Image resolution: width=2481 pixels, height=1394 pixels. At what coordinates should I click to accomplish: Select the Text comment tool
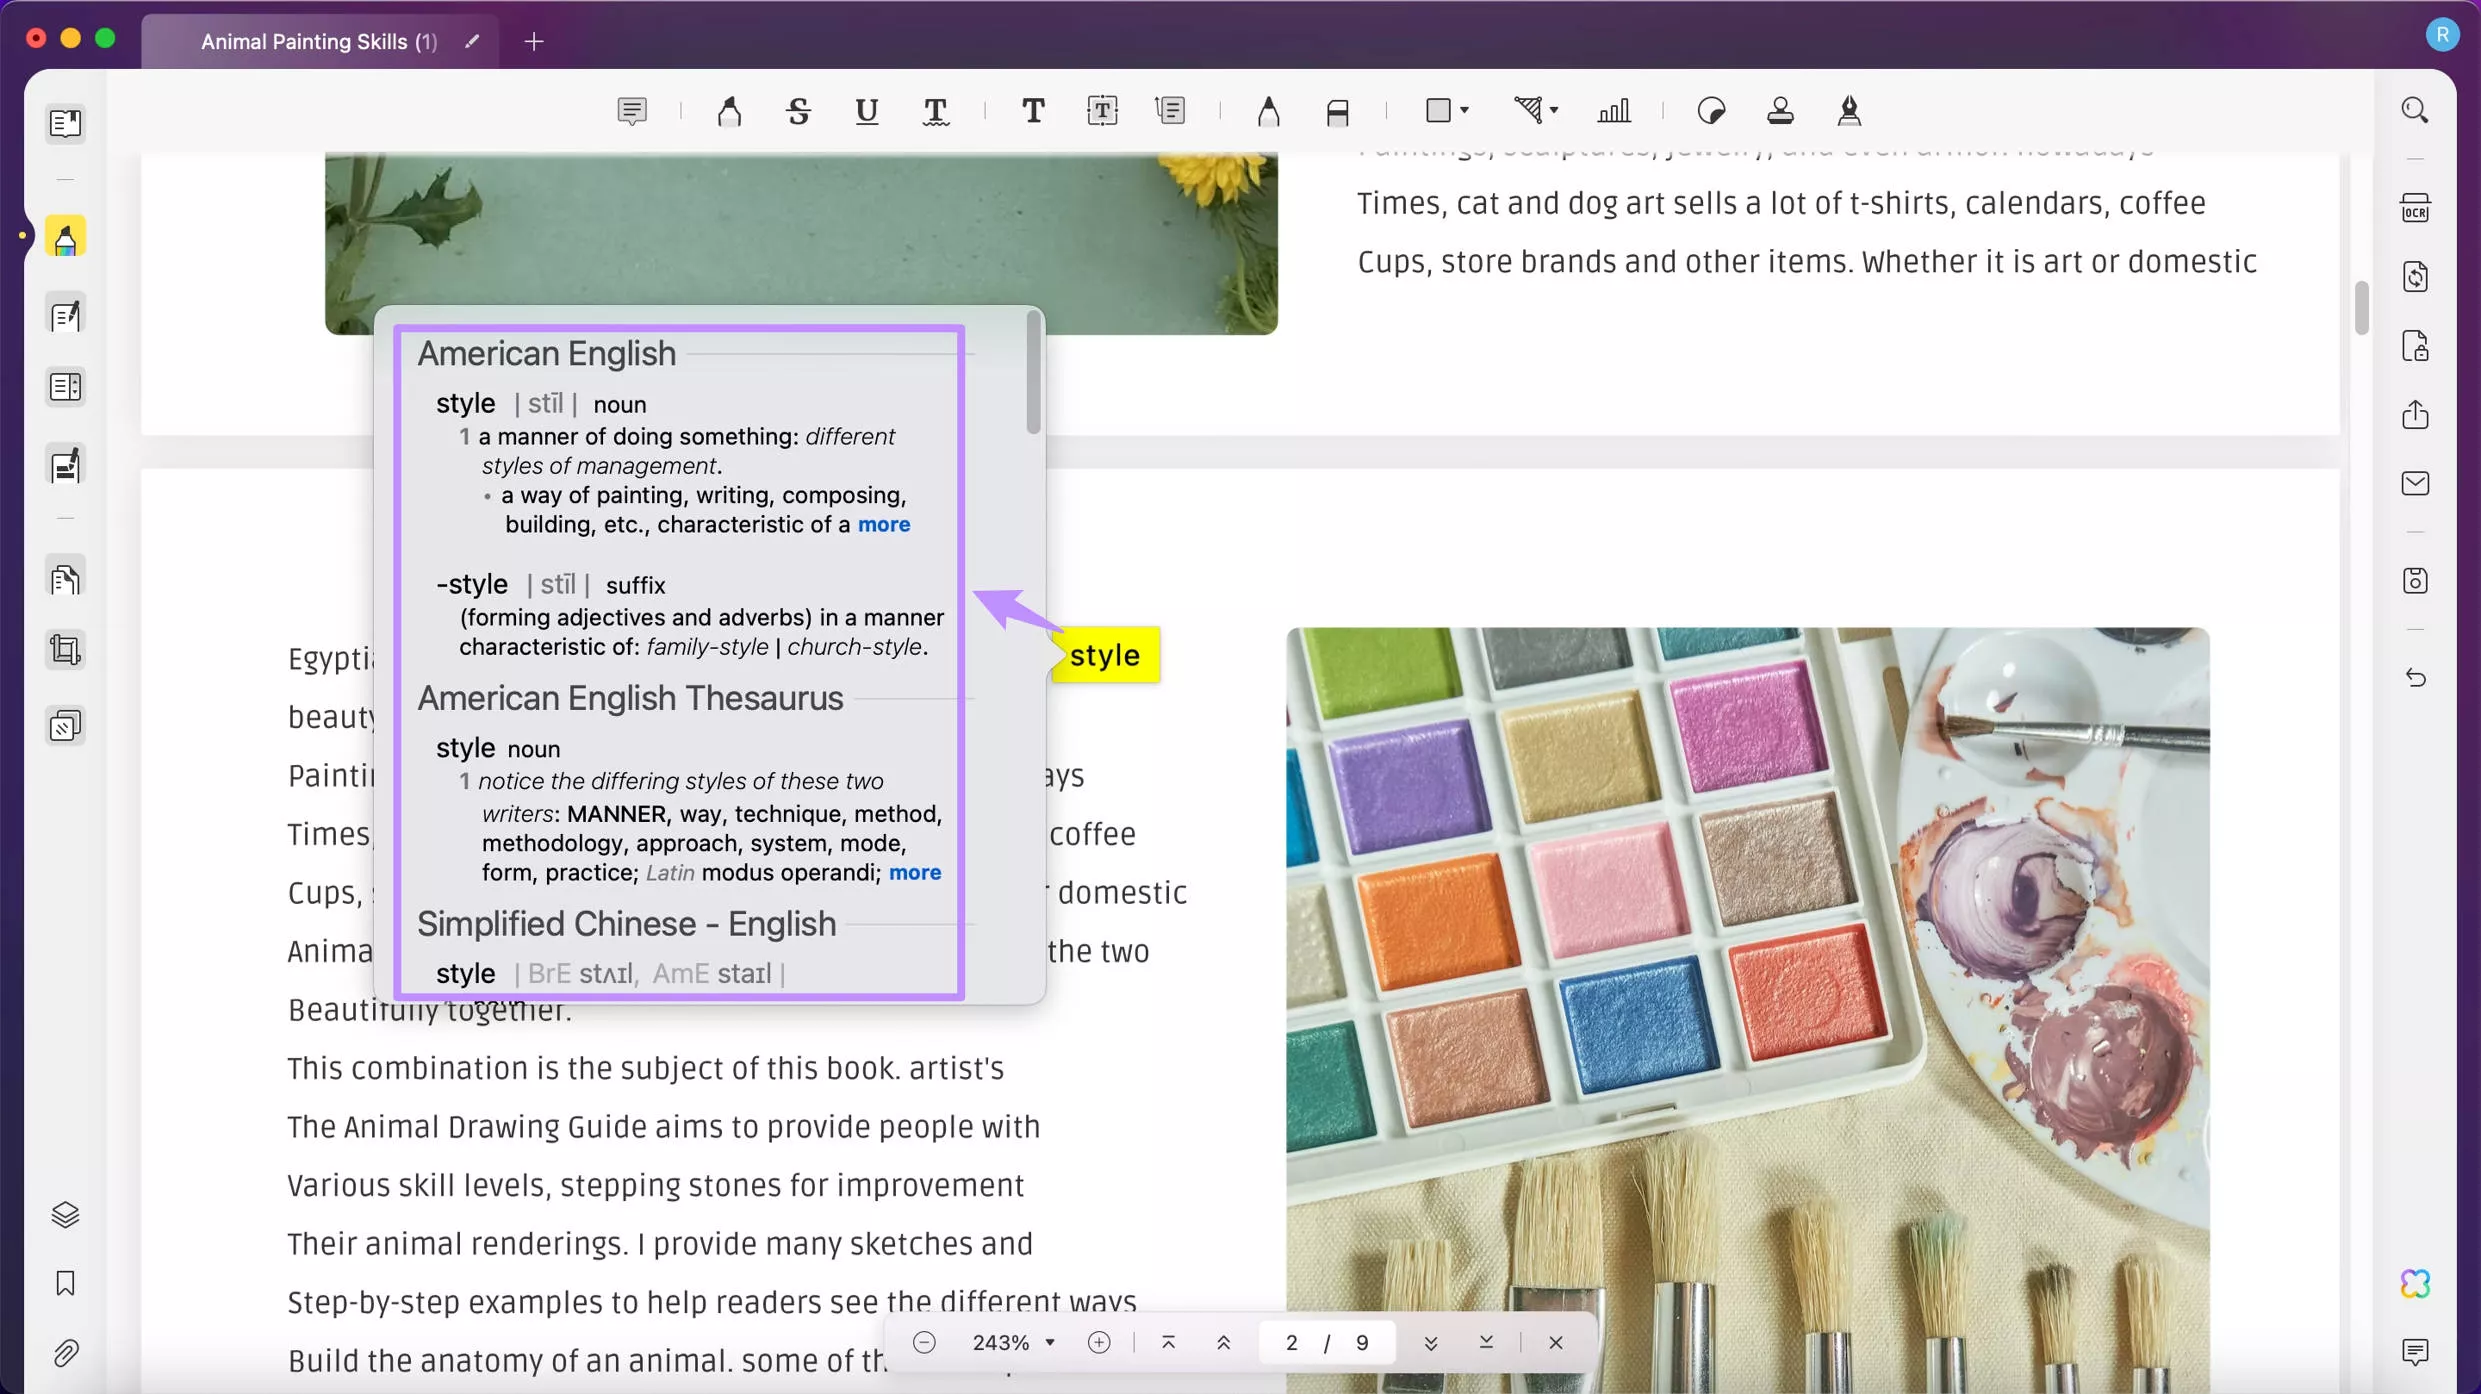[1034, 111]
